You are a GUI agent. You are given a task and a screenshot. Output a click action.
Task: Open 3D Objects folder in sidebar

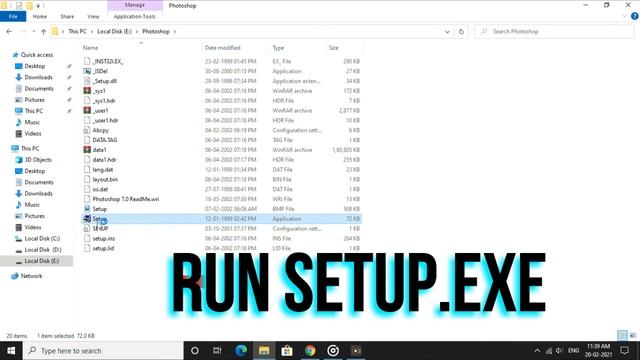pyautogui.click(x=38, y=160)
